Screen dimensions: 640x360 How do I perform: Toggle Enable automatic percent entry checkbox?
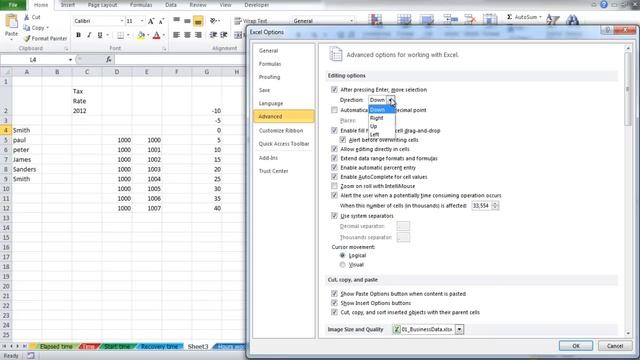coord(334,167)
